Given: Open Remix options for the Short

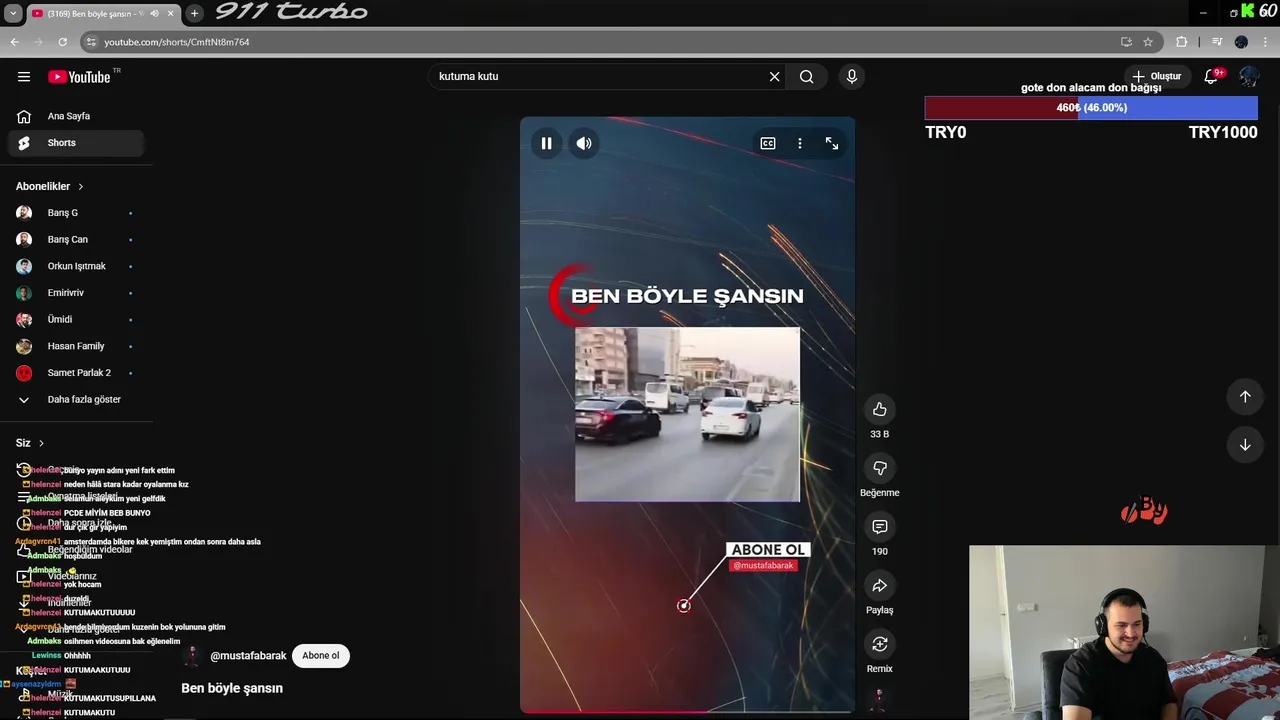Looking at the screenshot, I should 879,644.
